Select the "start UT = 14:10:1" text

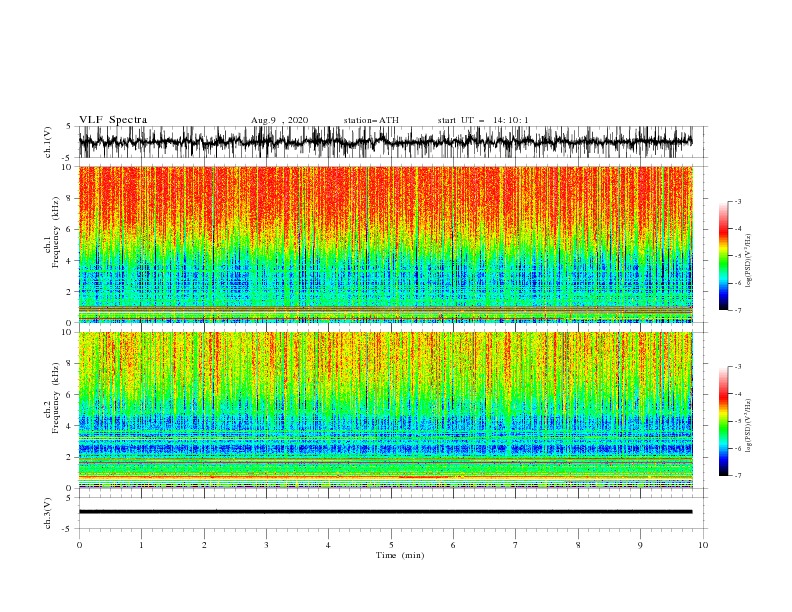tap(483, 120)
